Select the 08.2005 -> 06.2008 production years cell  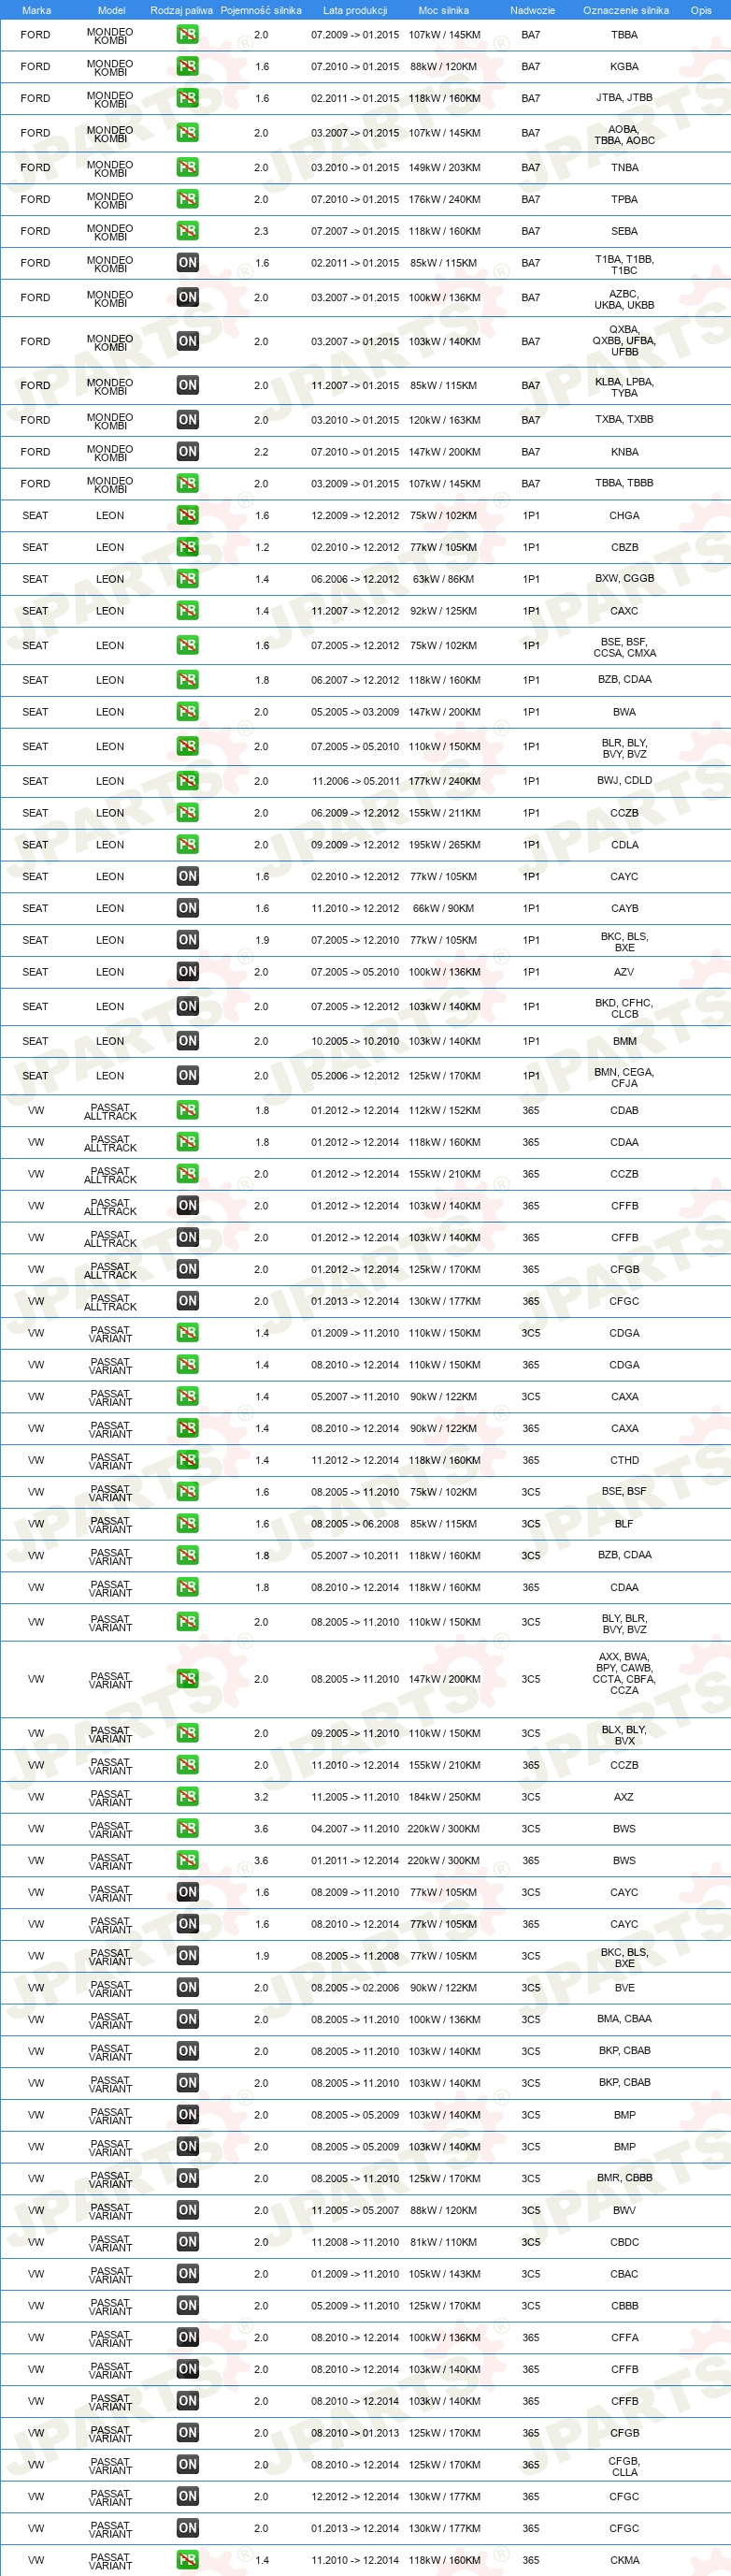(x=355, y=1524)
